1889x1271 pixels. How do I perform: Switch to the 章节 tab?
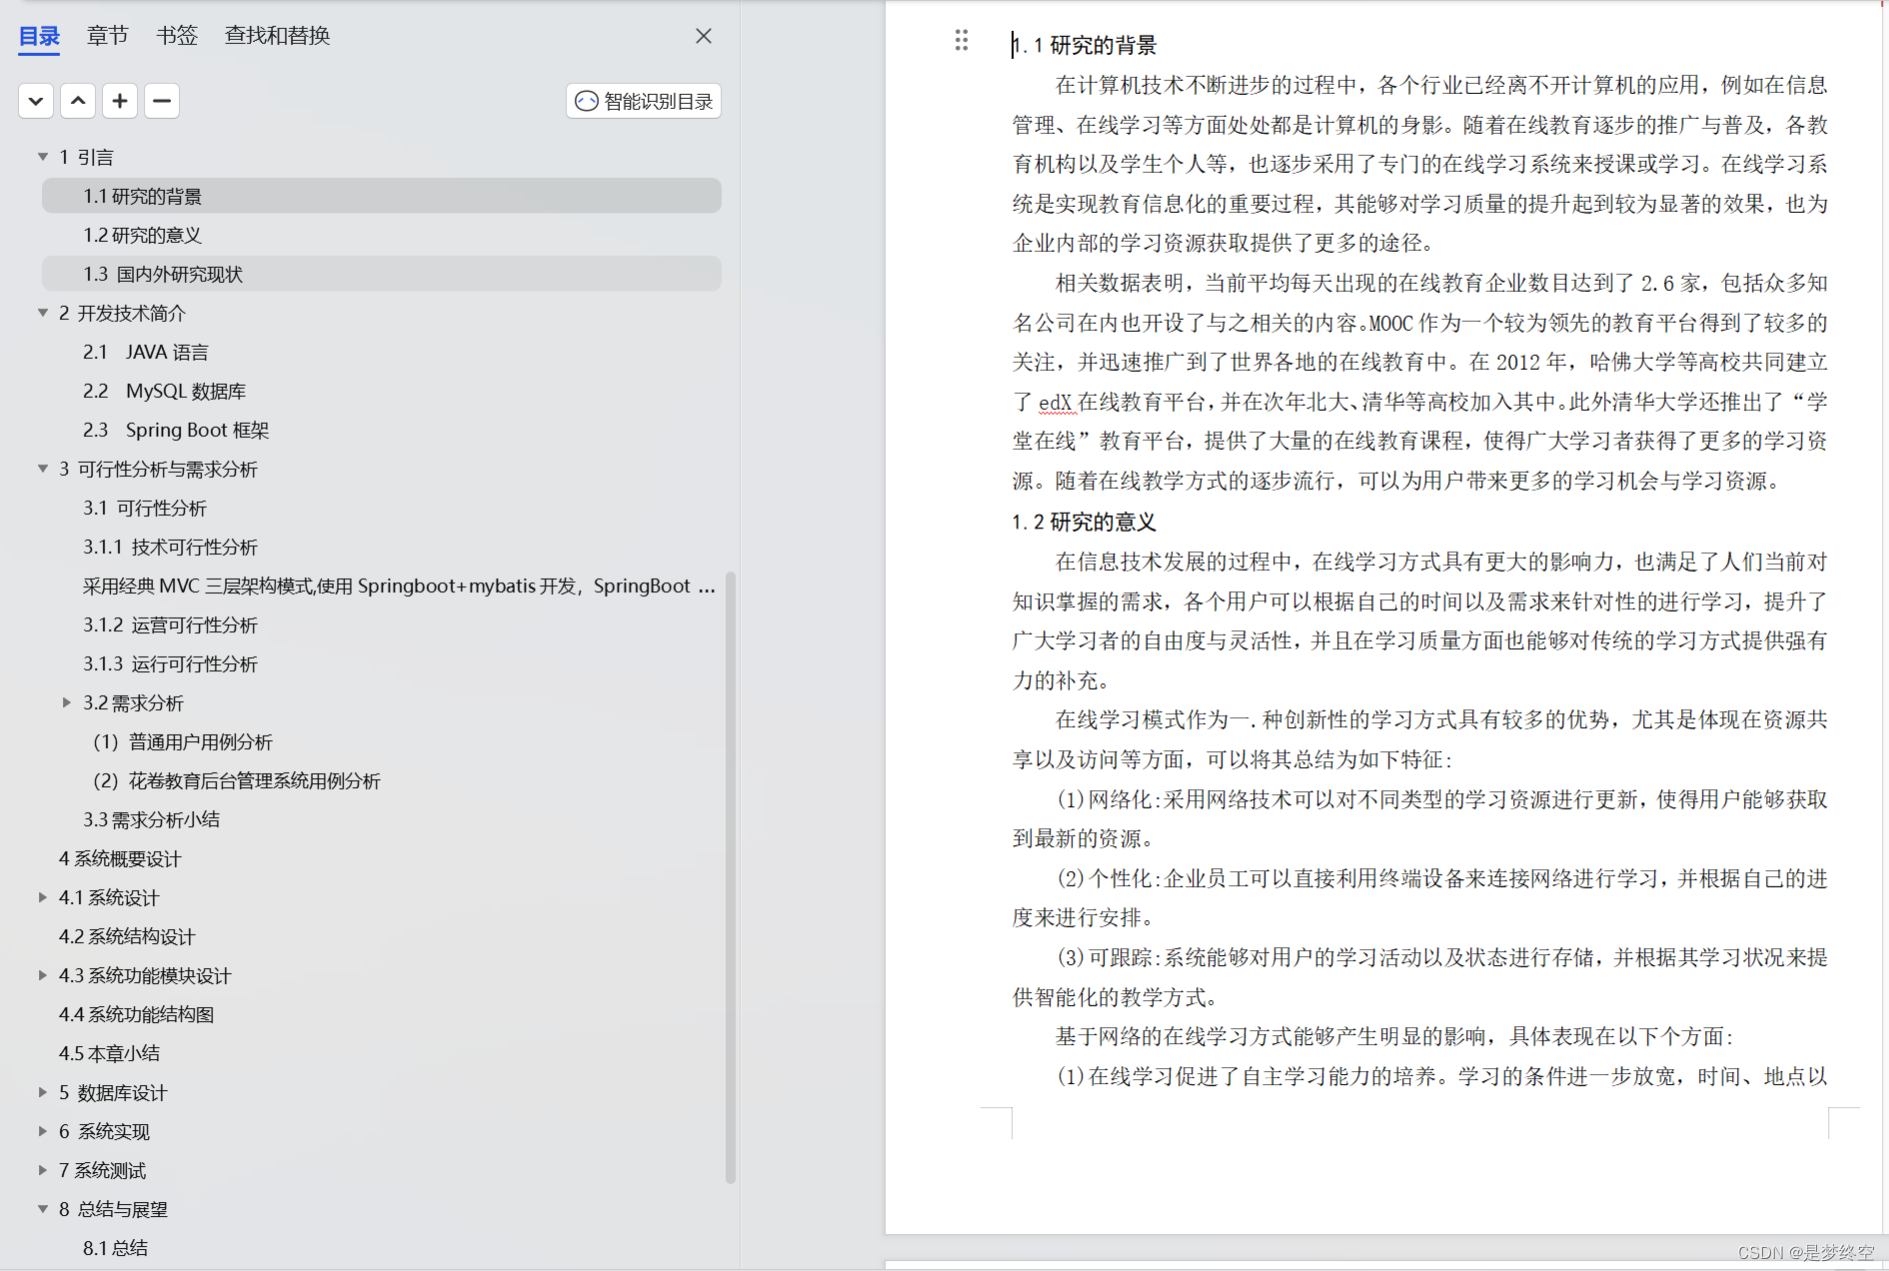point(107,36)
